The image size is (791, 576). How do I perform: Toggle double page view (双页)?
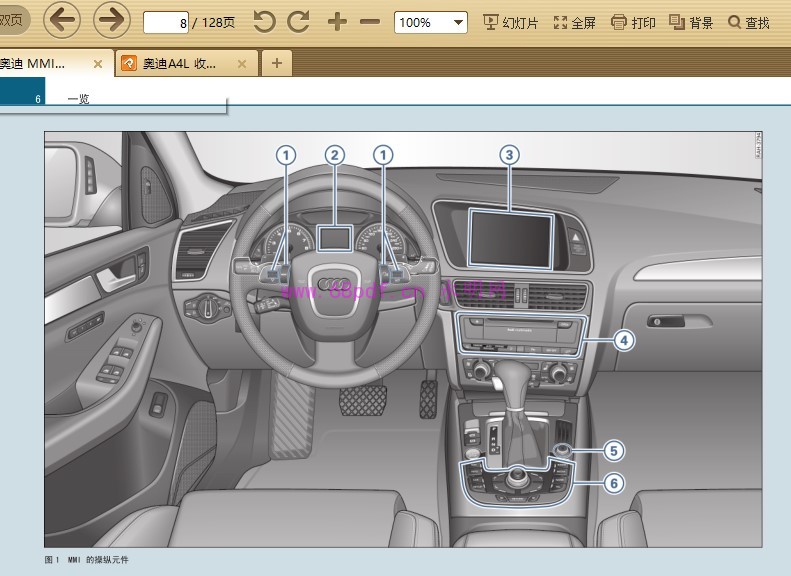point(12,20)
